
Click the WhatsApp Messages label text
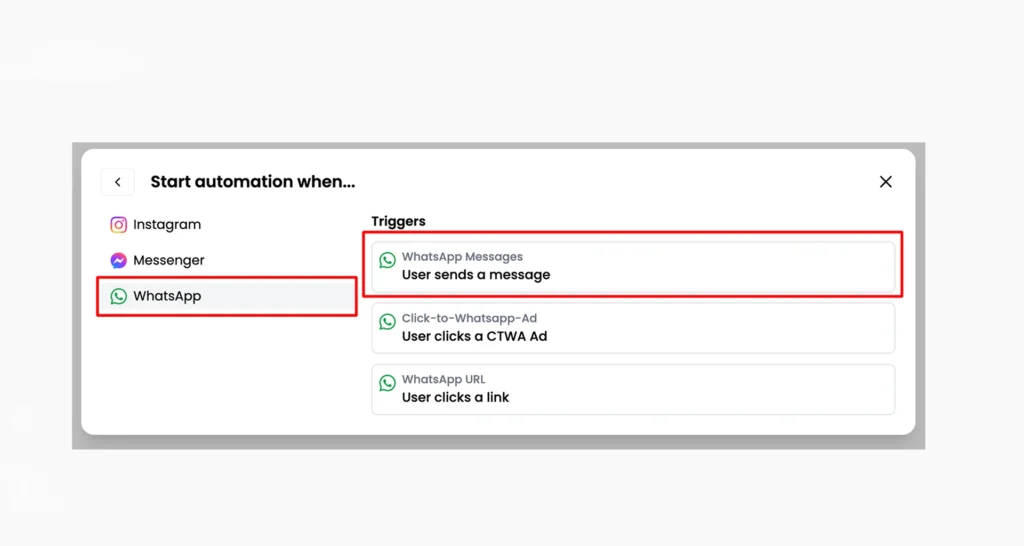click(462, 257)
